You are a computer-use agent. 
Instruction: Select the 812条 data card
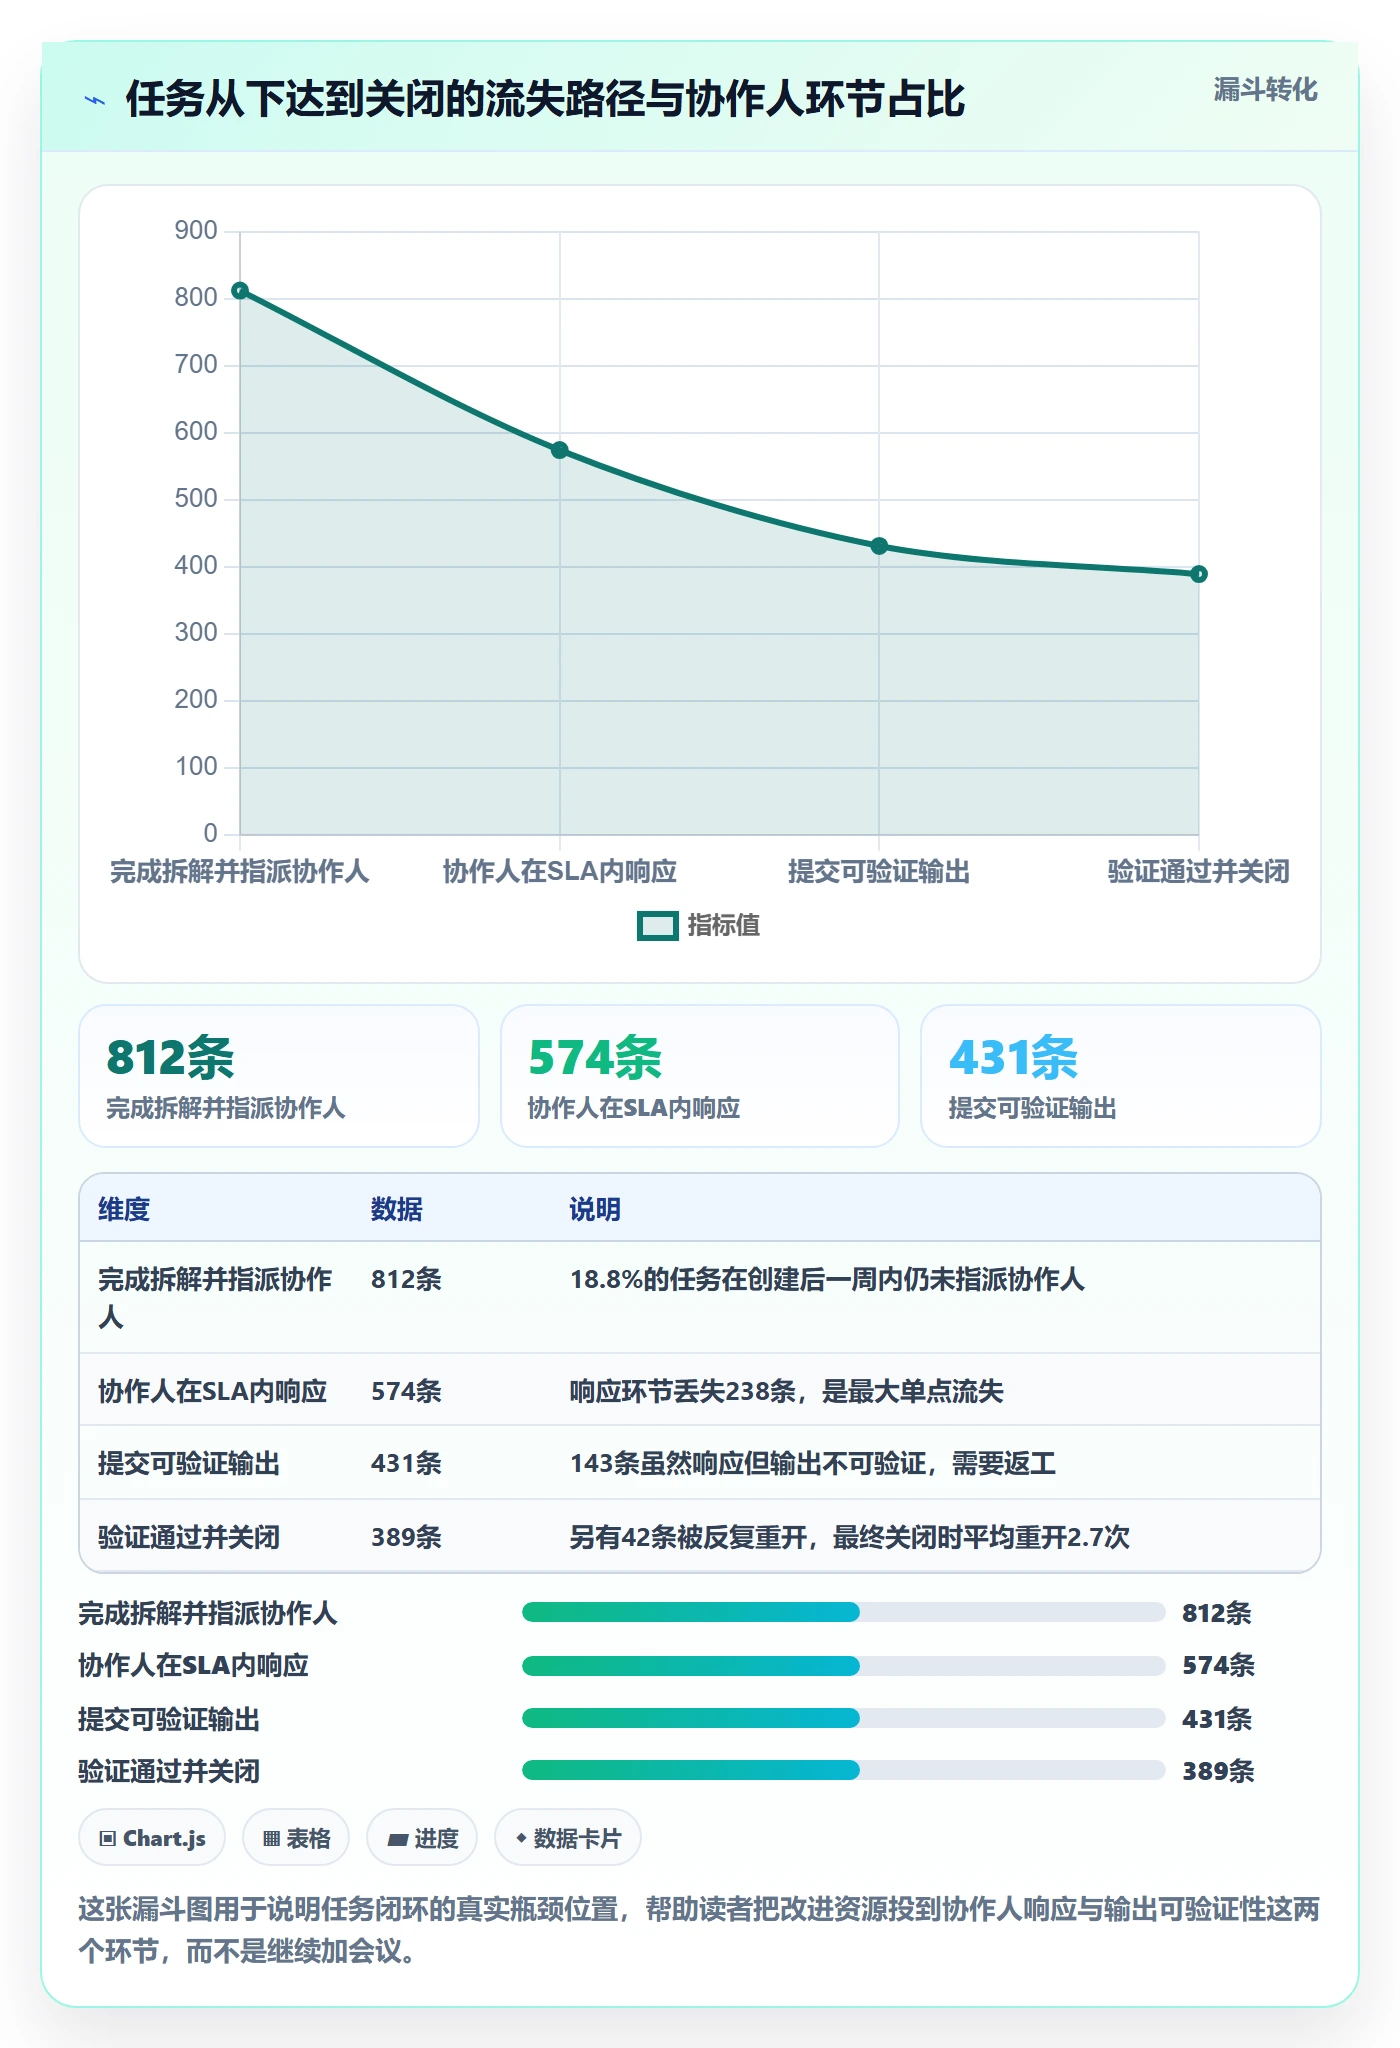[279, 1076]
